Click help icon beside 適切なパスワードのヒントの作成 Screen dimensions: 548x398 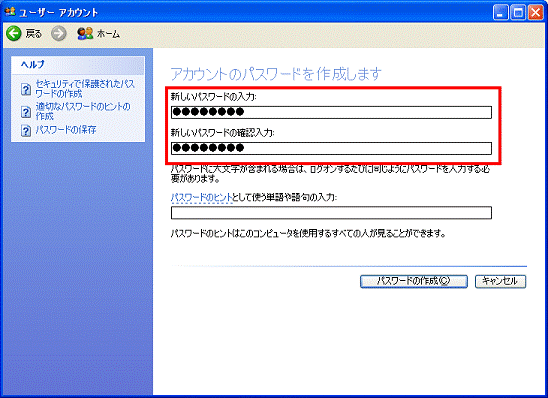tap(26, 112)
